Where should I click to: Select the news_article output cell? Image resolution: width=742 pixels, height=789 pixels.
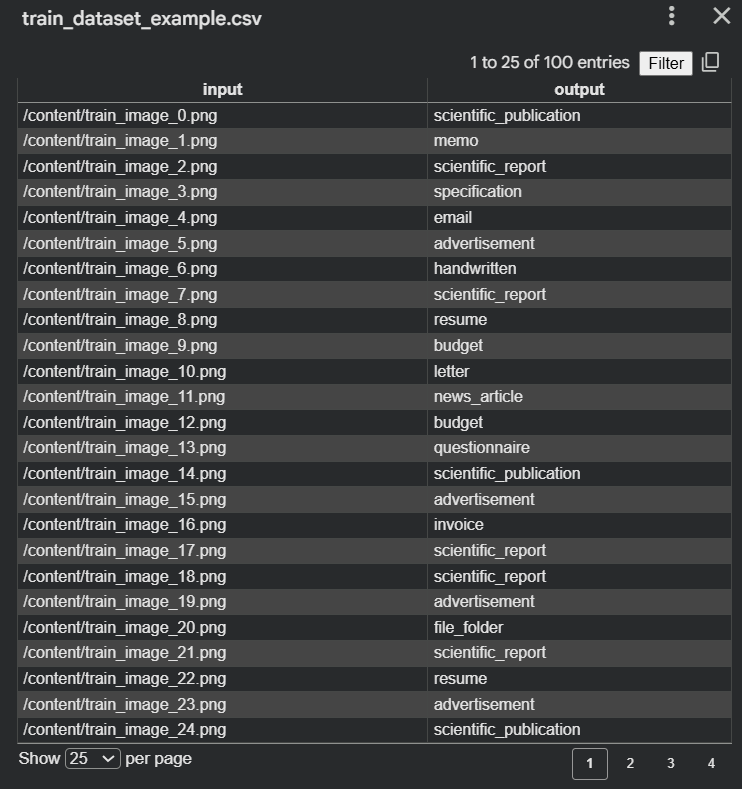coord(477,397)
